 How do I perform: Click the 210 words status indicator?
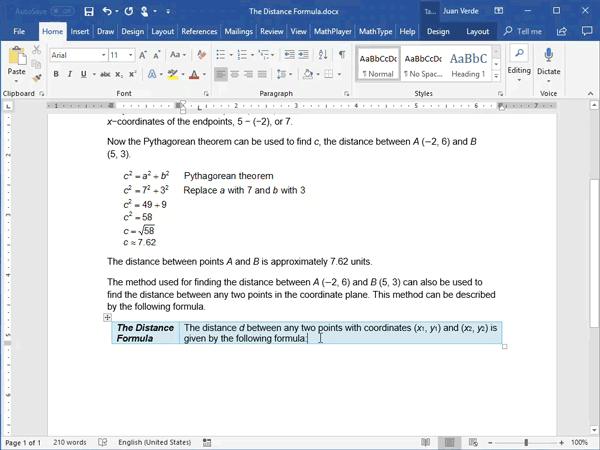pyautogui.click(x=70, y=442)
